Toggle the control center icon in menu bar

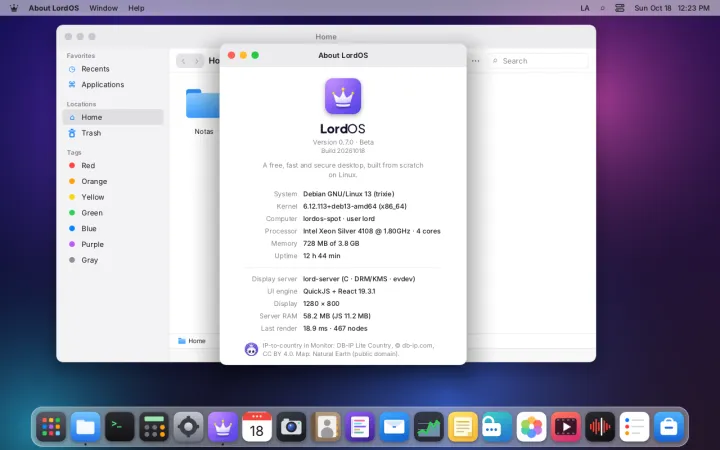point(619,8)
